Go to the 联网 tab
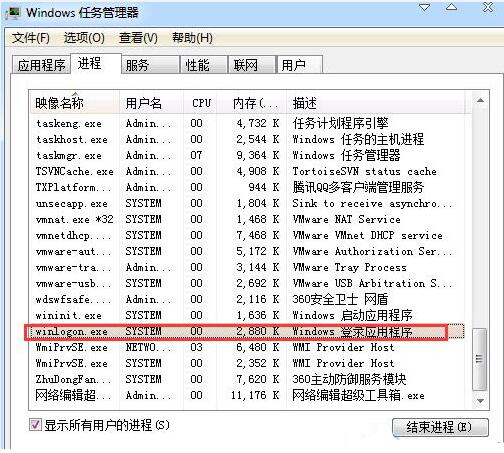The height and width of the screenshot is (453, 504). coord(252,65)
